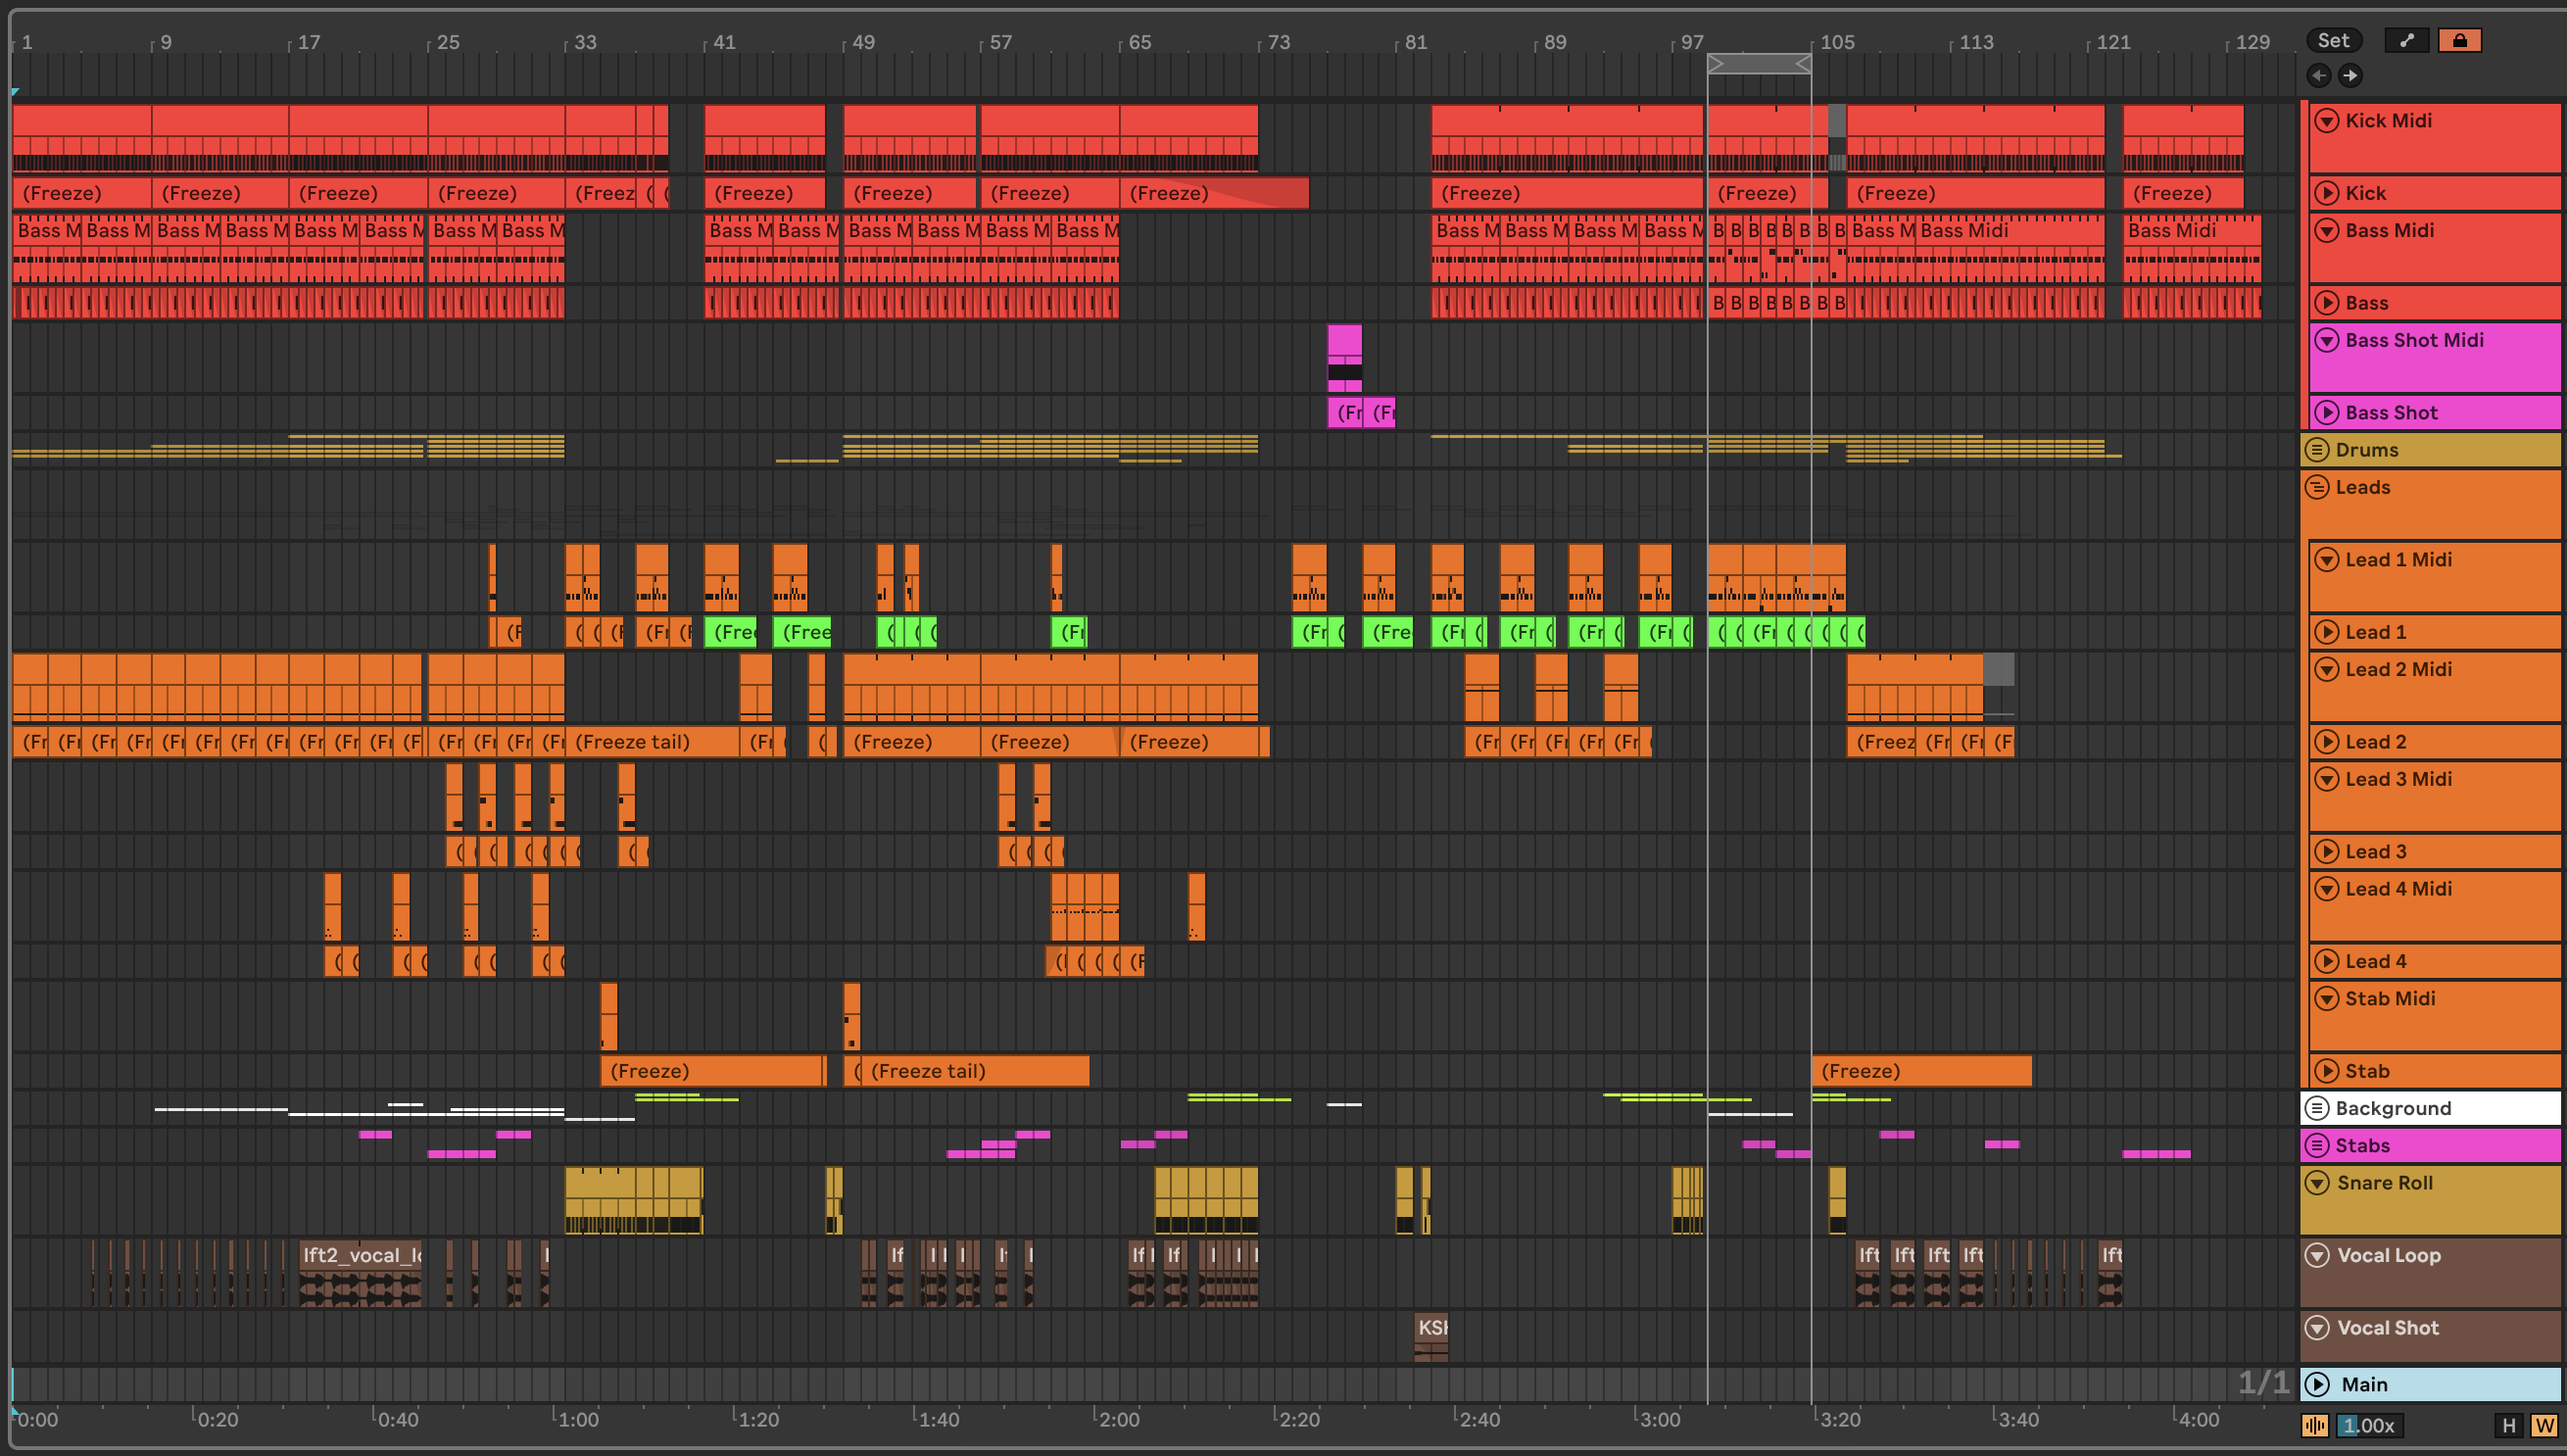Viewport: 2567px width, 1456px height.
Task: Enable the H optimize height button
Action: (2508, 1425)
